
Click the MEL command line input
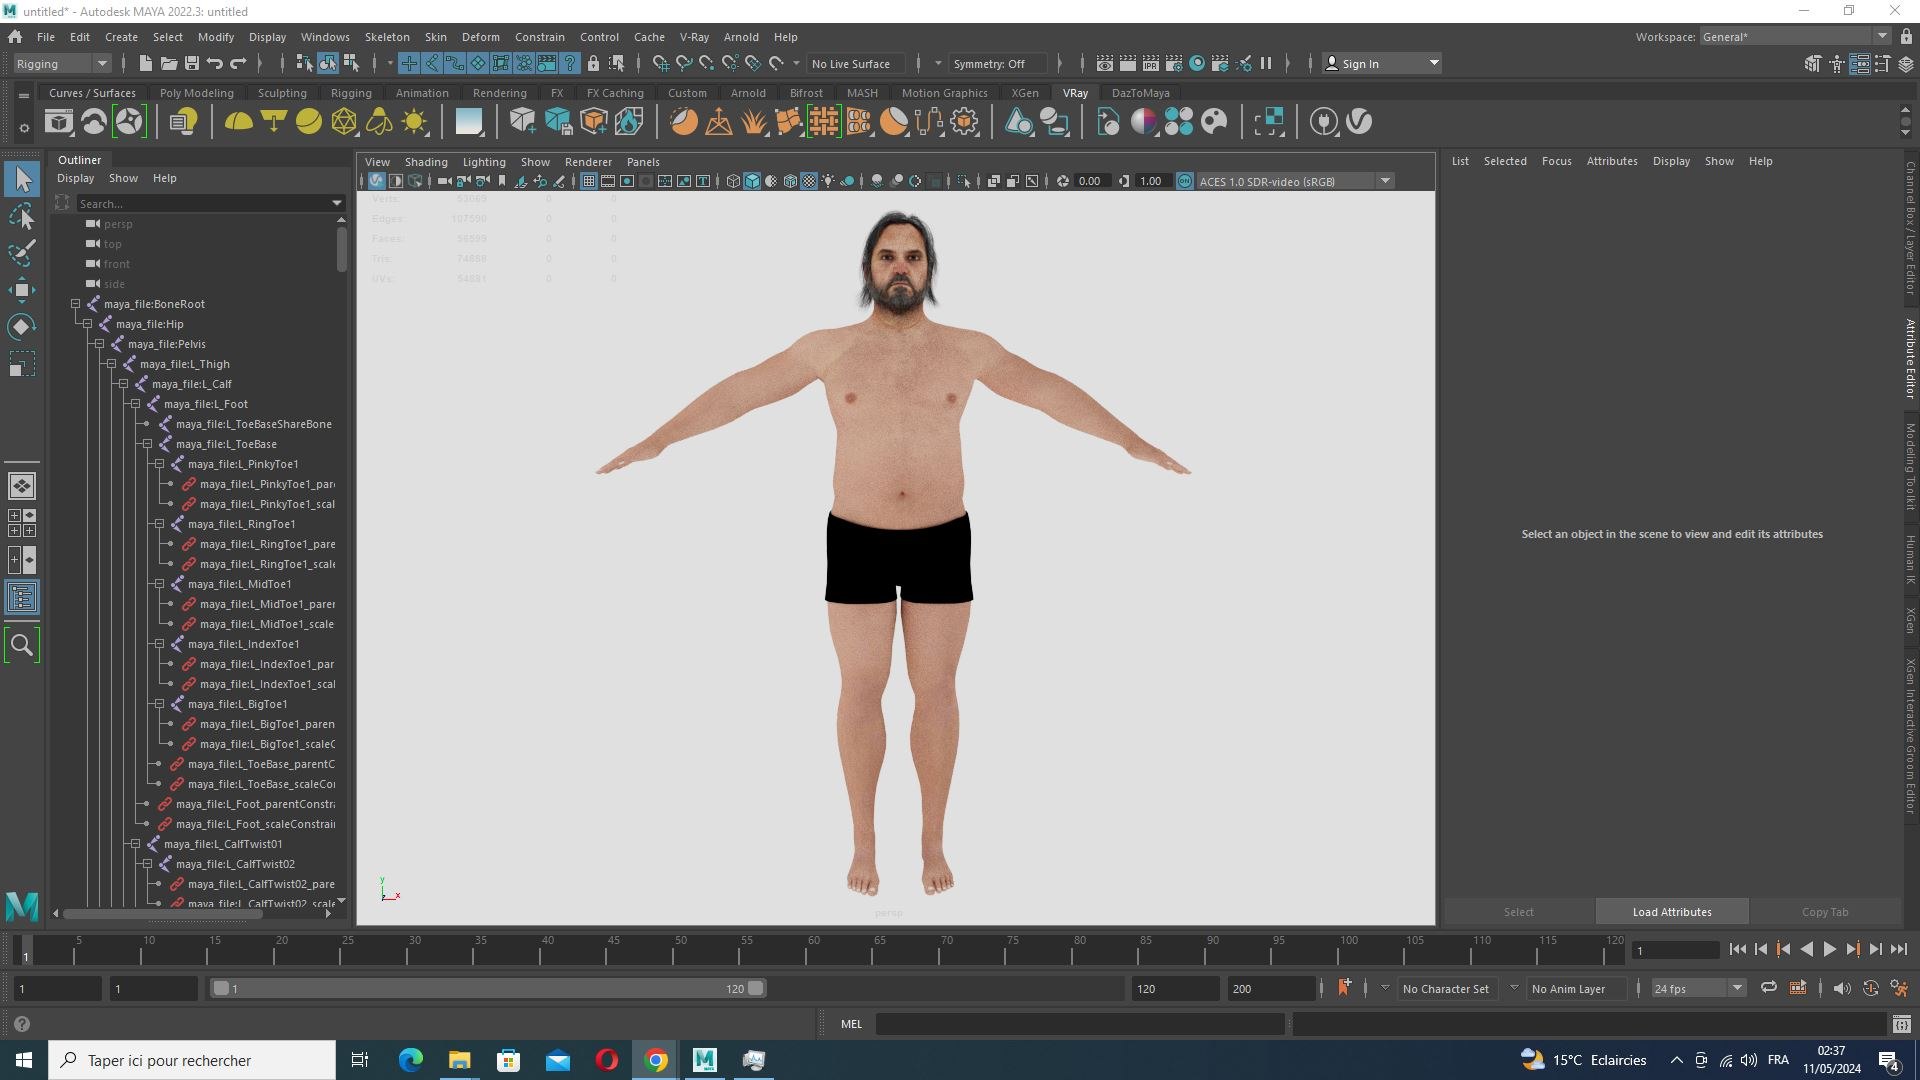coord(1080,1024)
